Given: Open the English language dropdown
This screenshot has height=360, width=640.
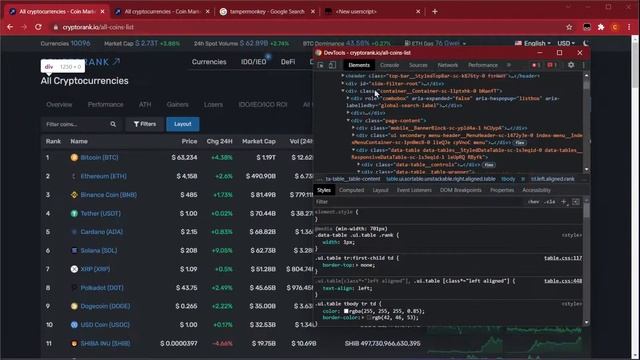Looking at the screenshot, I should coord(533,43).
